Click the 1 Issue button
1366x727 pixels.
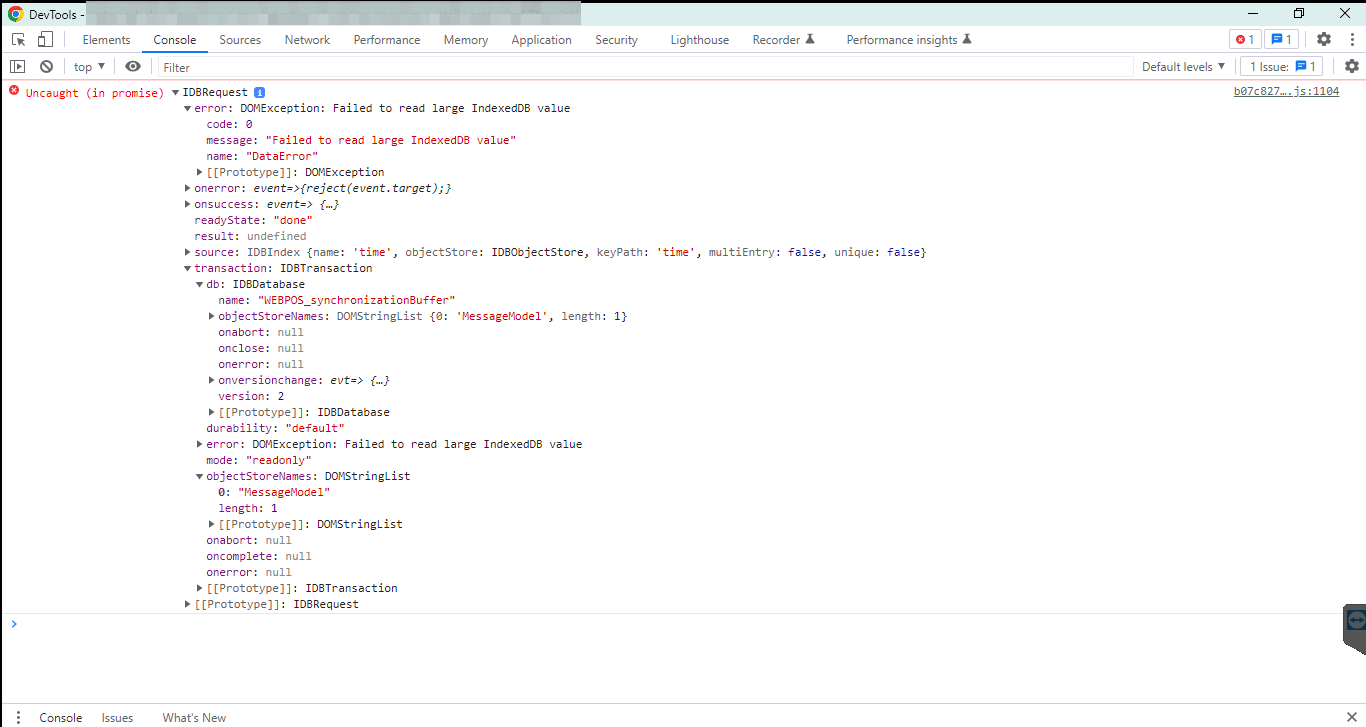click(x=1281, y=67)
